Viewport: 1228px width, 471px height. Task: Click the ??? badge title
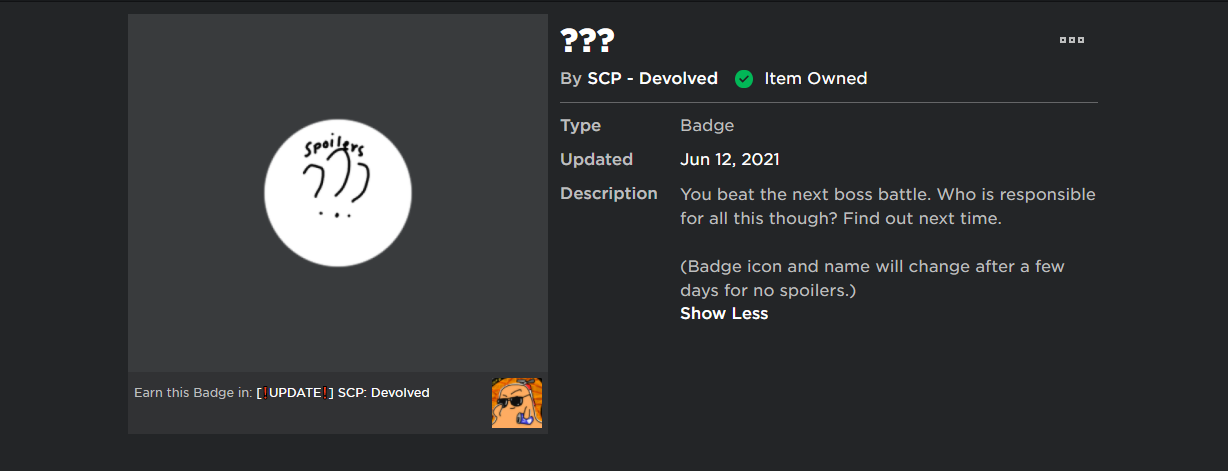click(x=587, y=41)
